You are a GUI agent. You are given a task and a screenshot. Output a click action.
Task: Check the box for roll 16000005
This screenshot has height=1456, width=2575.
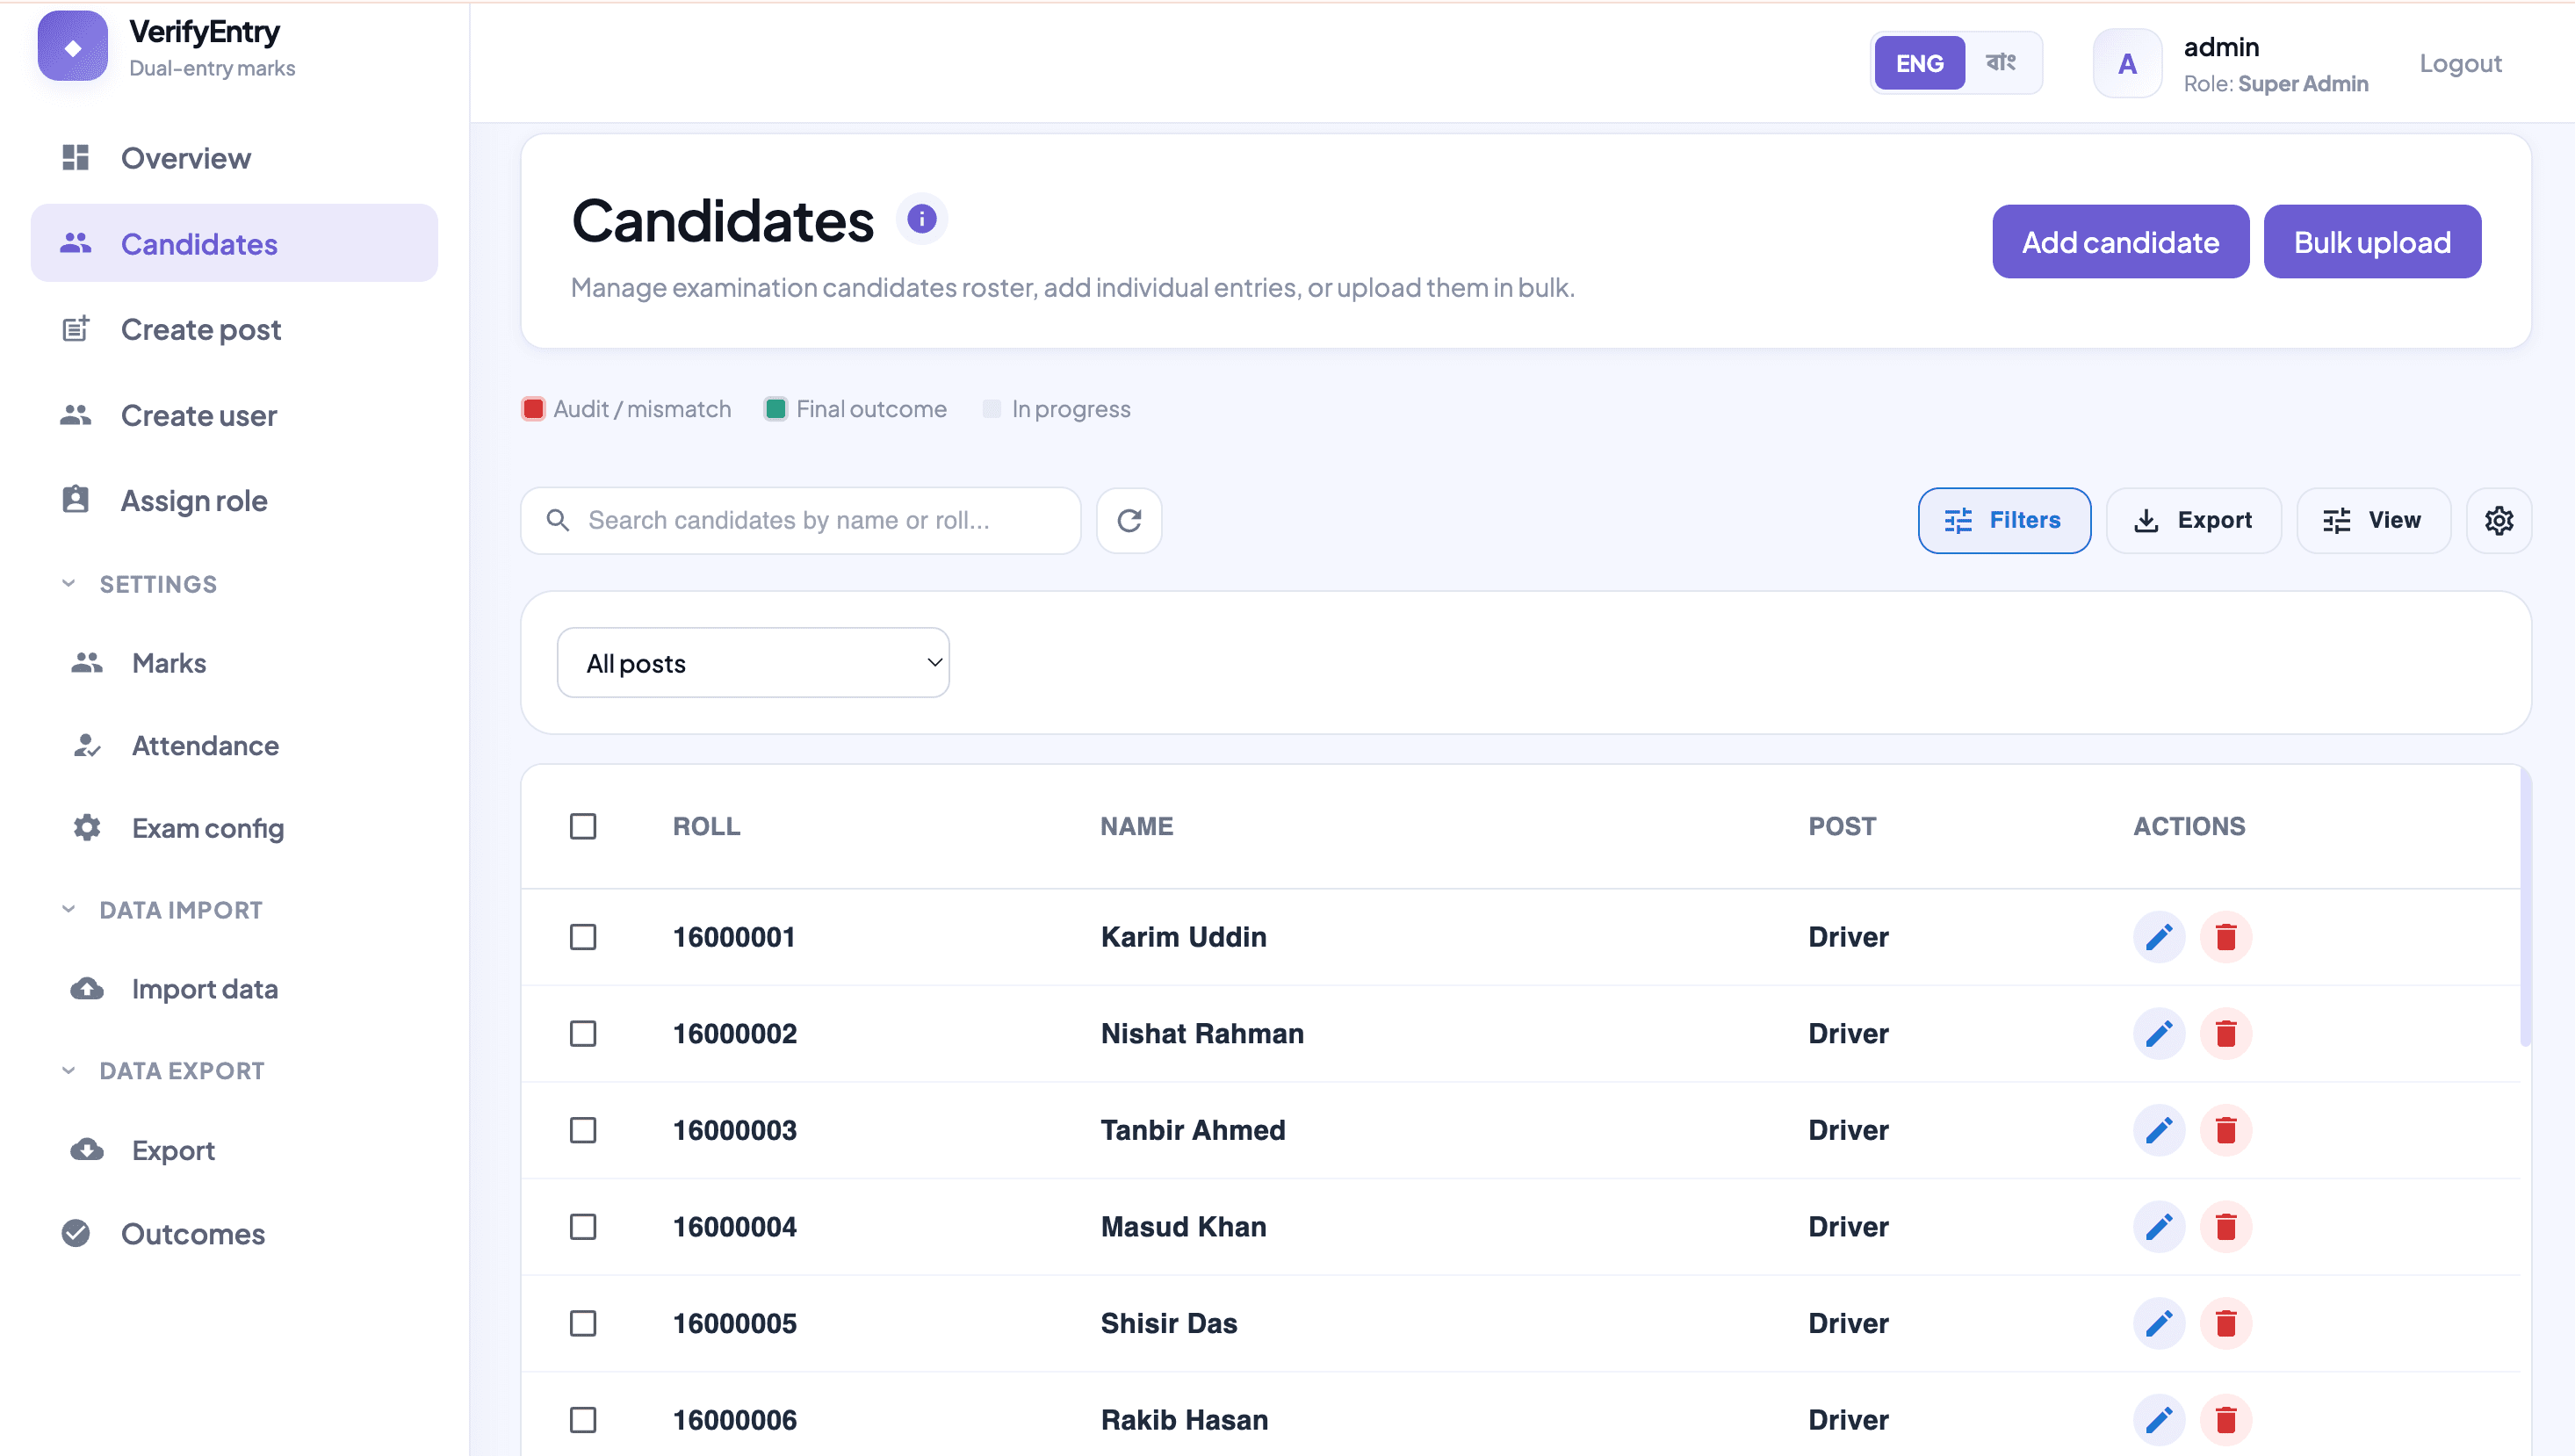583,1323
